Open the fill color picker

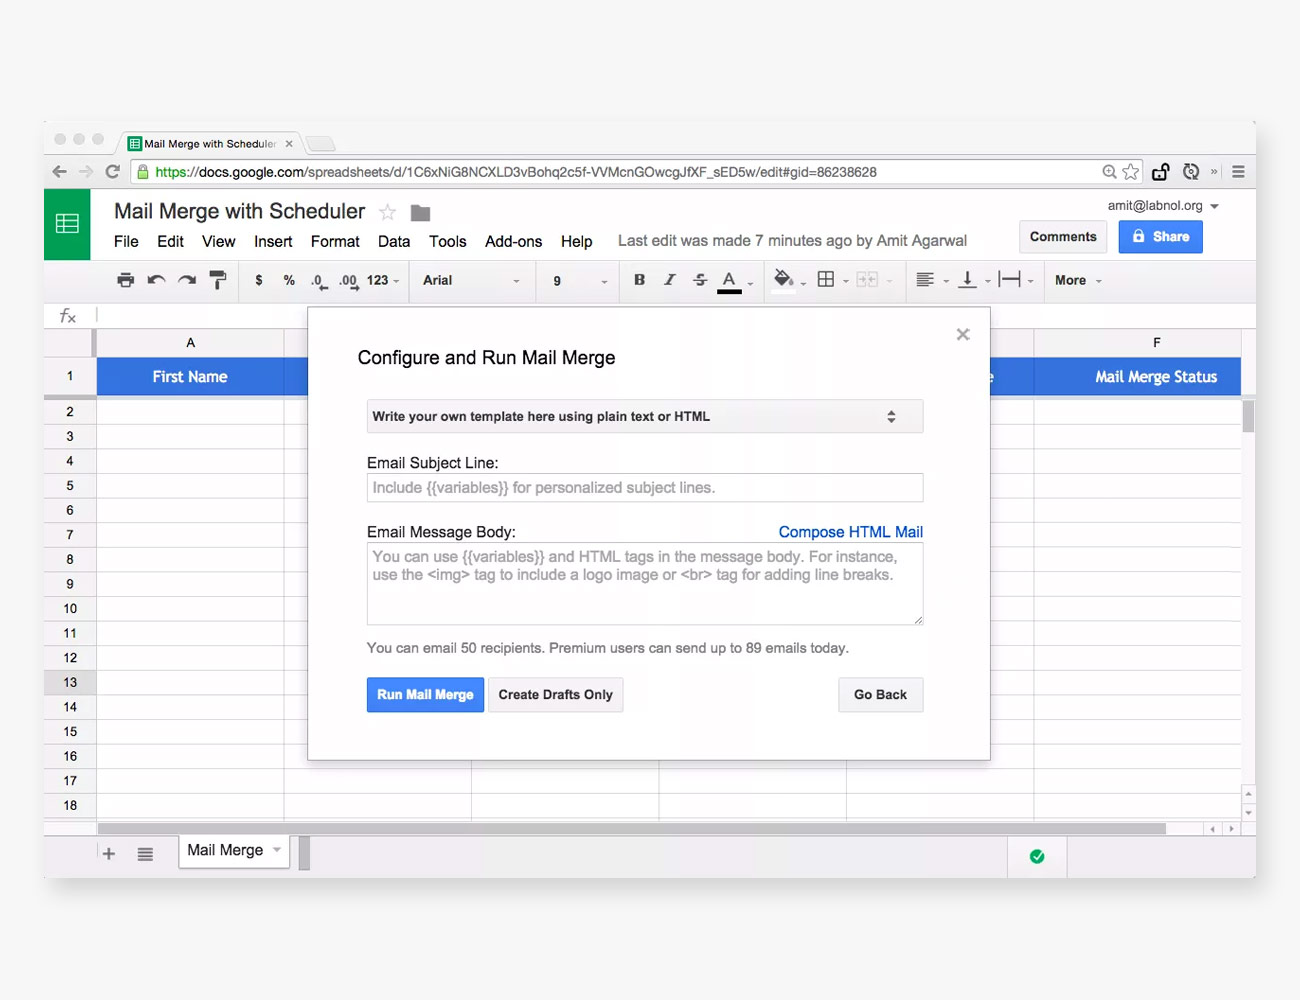[784, 280]
